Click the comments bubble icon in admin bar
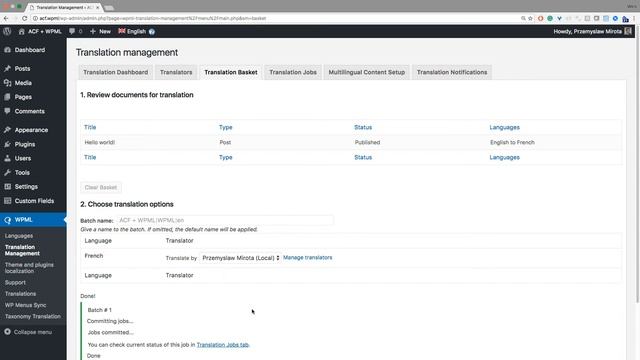640x360 pixels. click(72, 31)
